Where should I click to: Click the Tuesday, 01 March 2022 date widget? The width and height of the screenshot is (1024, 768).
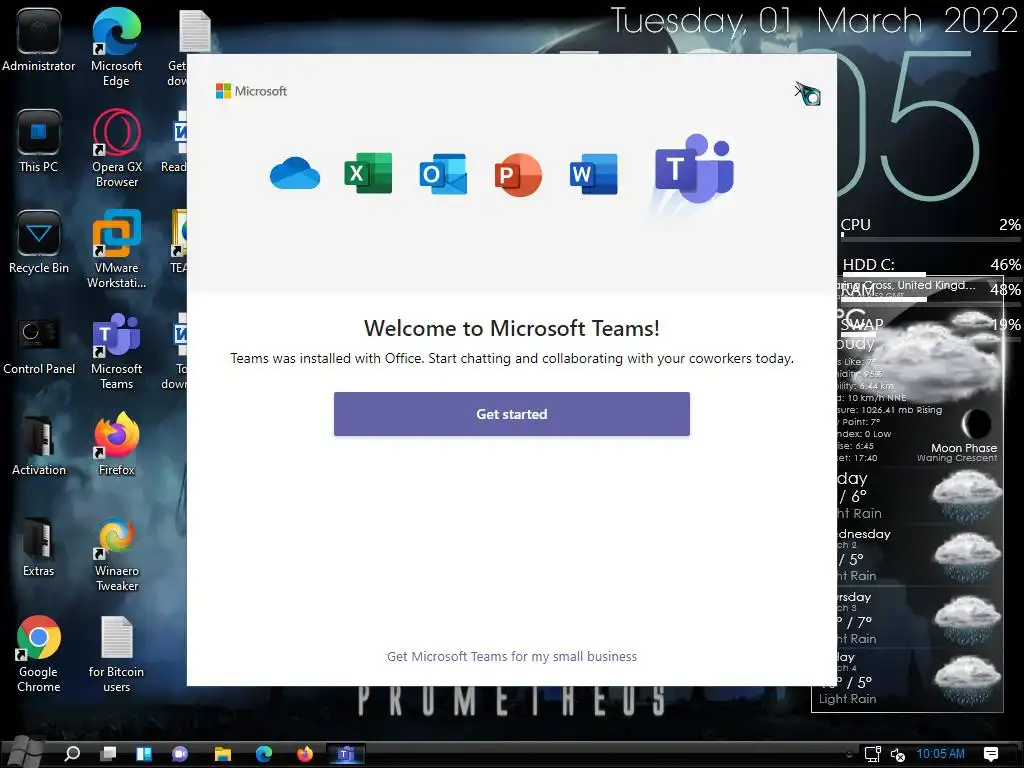(814, 21)
